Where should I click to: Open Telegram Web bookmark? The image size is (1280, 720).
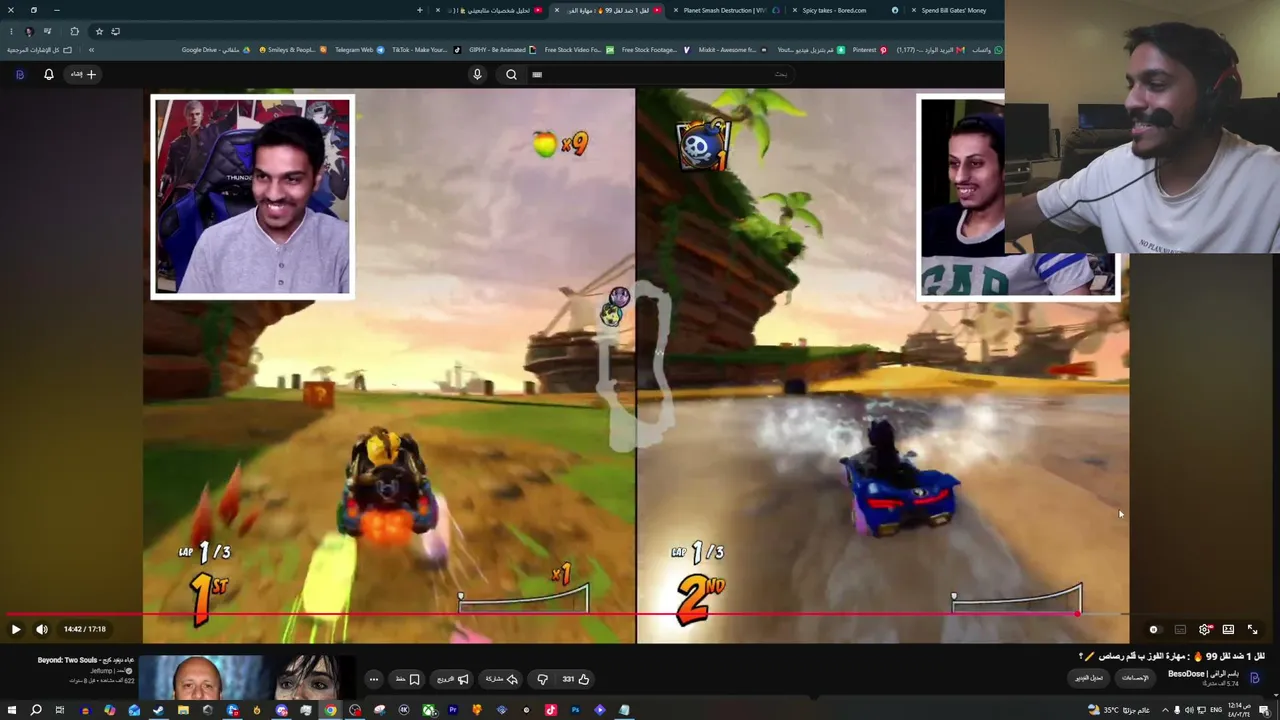tap(359, 50)
